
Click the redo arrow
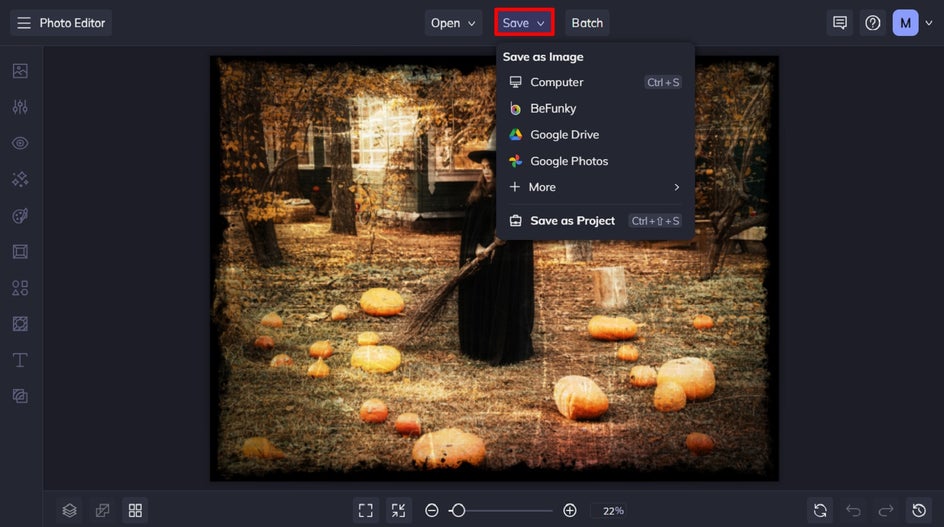(x=886, y=511)
